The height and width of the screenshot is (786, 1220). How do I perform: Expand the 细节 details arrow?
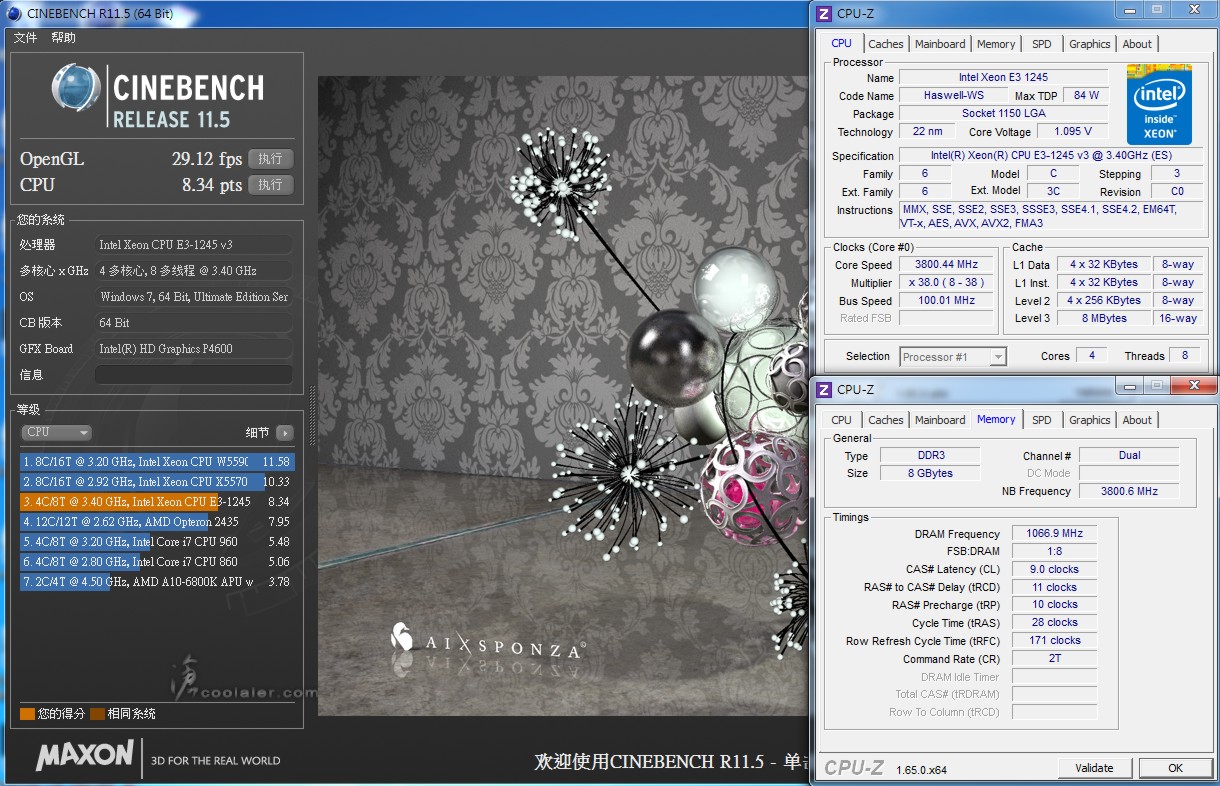tap(285, 433)
